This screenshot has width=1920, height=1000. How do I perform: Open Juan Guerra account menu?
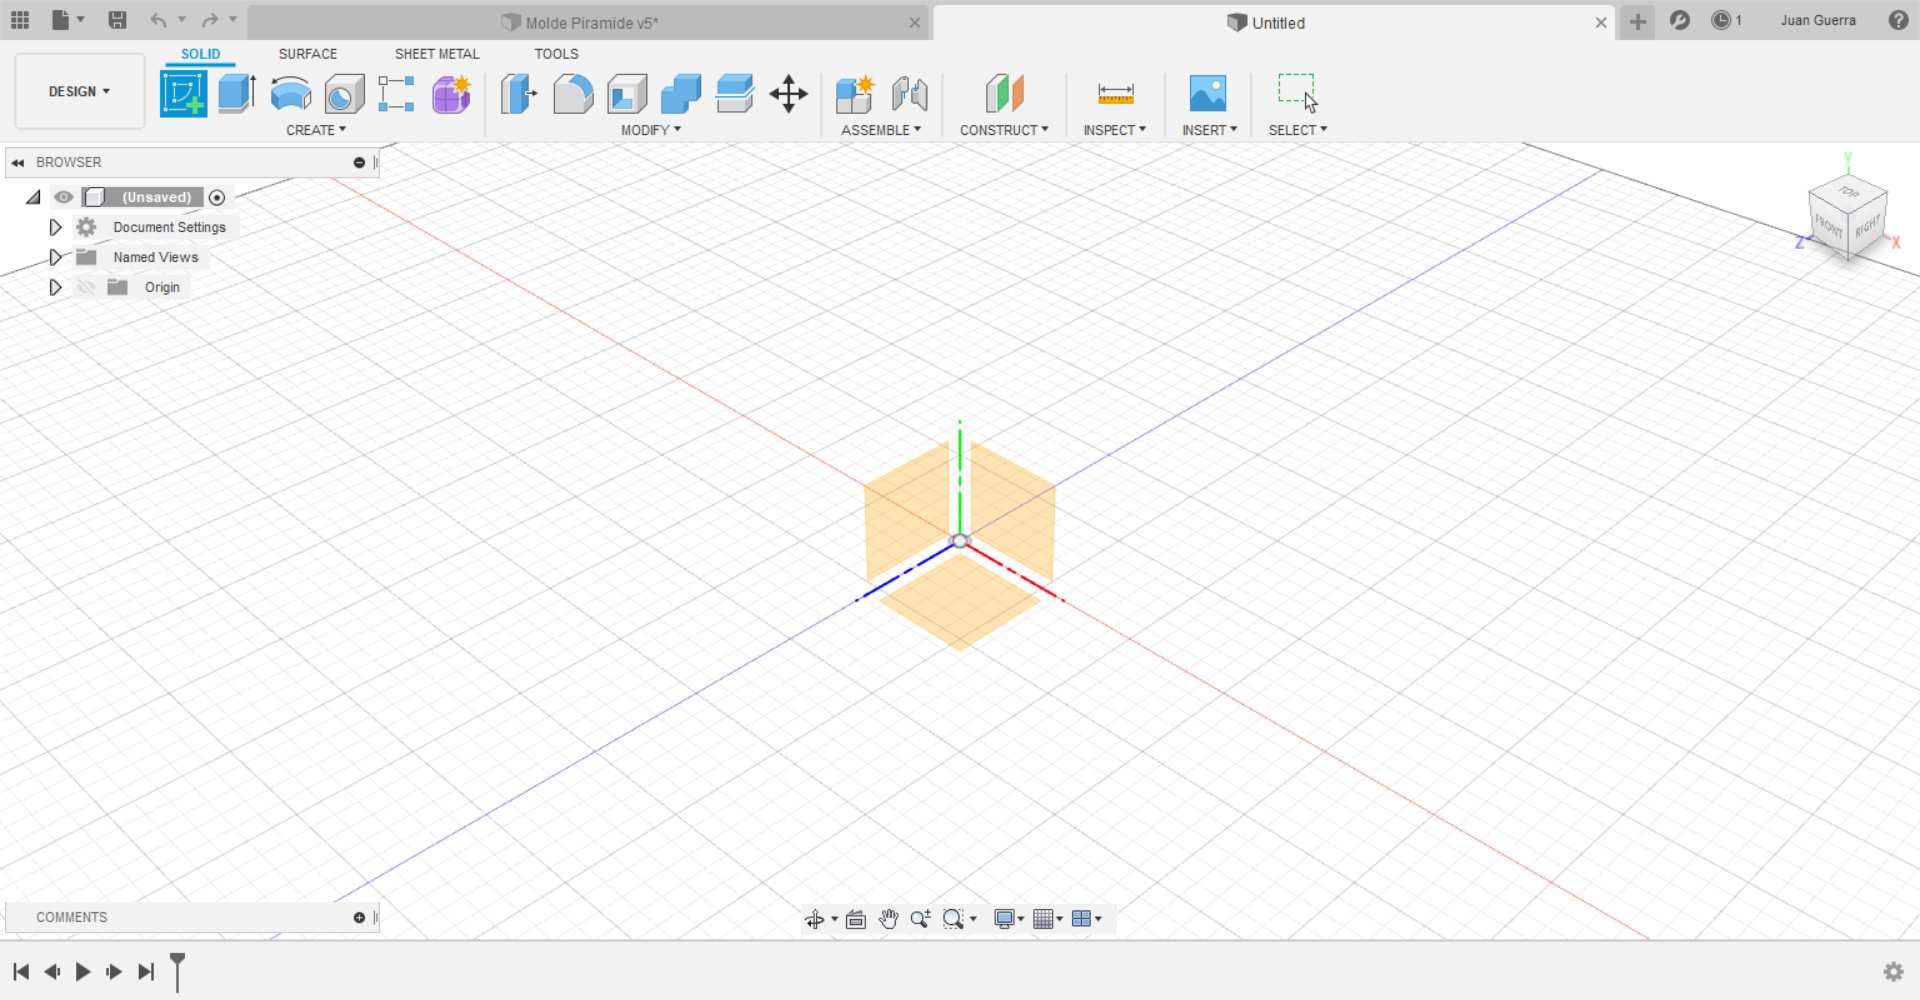[1817, 21]
